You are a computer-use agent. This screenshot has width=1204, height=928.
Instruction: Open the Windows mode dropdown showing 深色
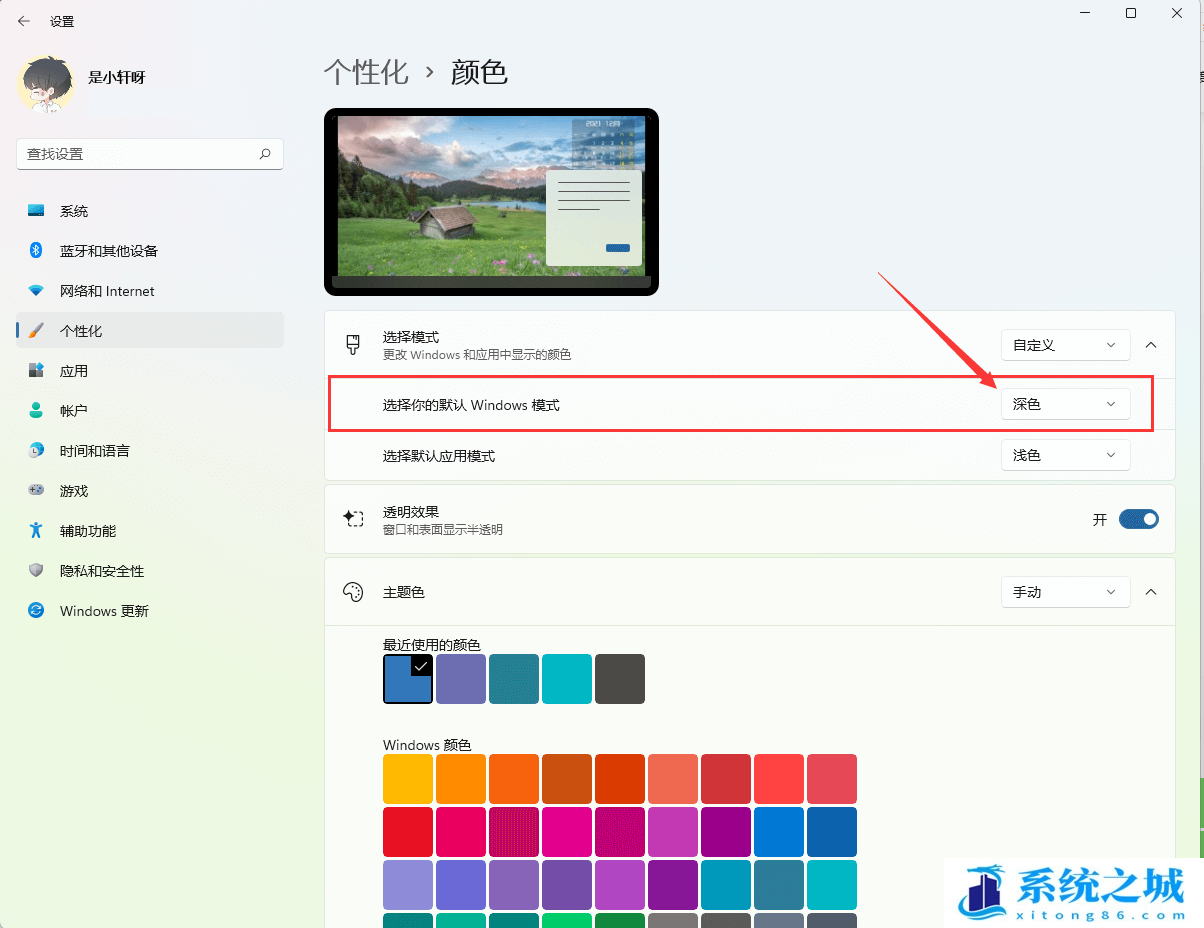(x=1065, y=404)
